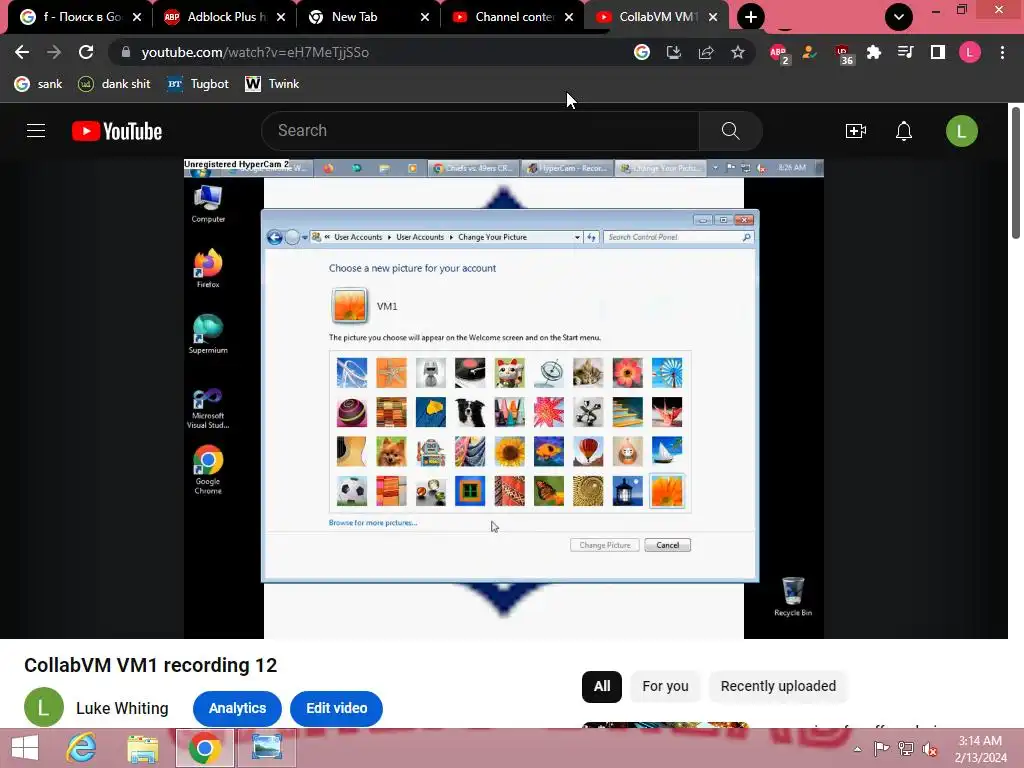Go to YouTube home via logo
This screenshot has width=1024, height=768.
tap(117, 131)
